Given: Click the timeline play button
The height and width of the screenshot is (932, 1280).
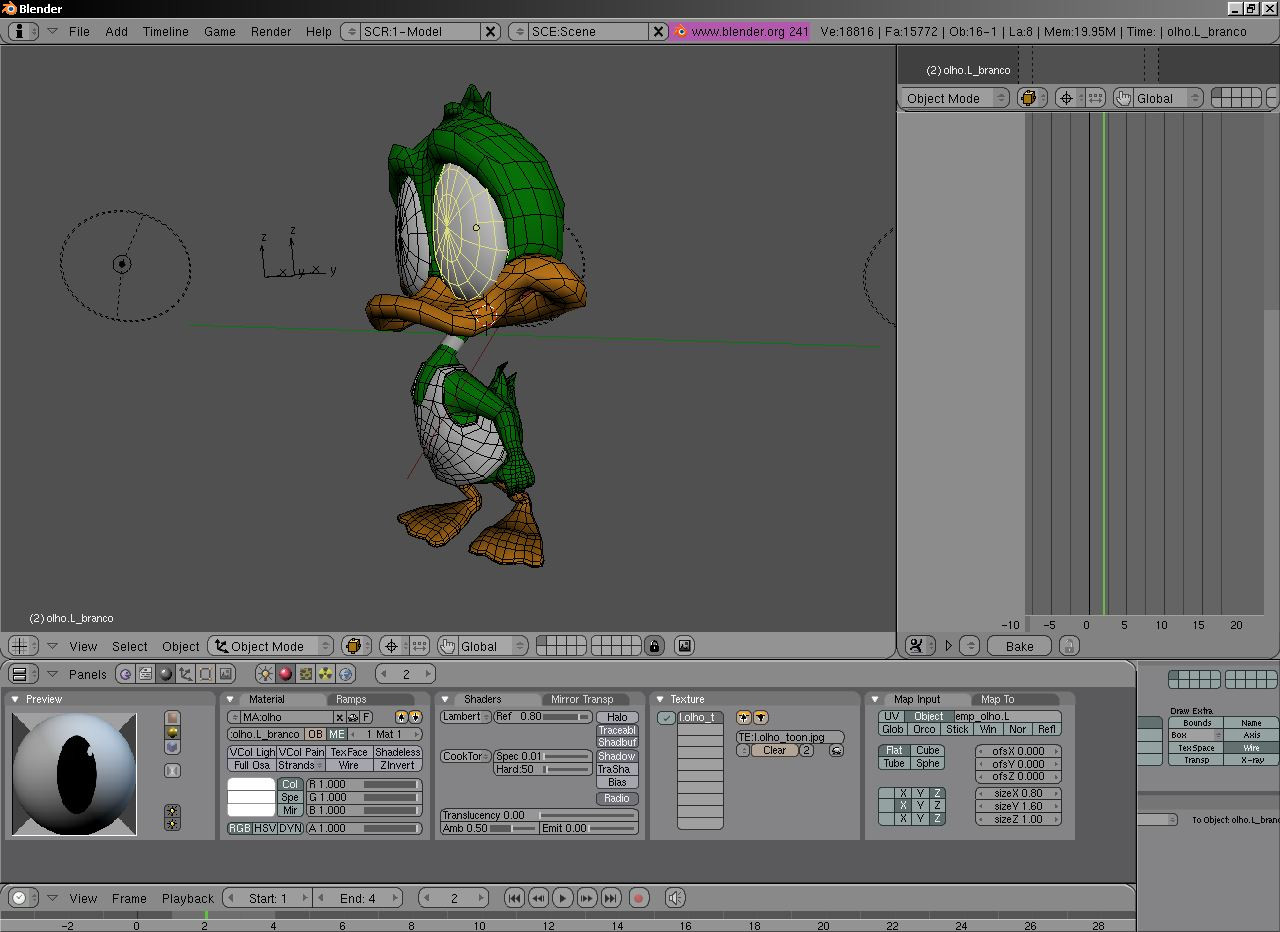Looking at the screenshot, I should [x=562, y=898].
